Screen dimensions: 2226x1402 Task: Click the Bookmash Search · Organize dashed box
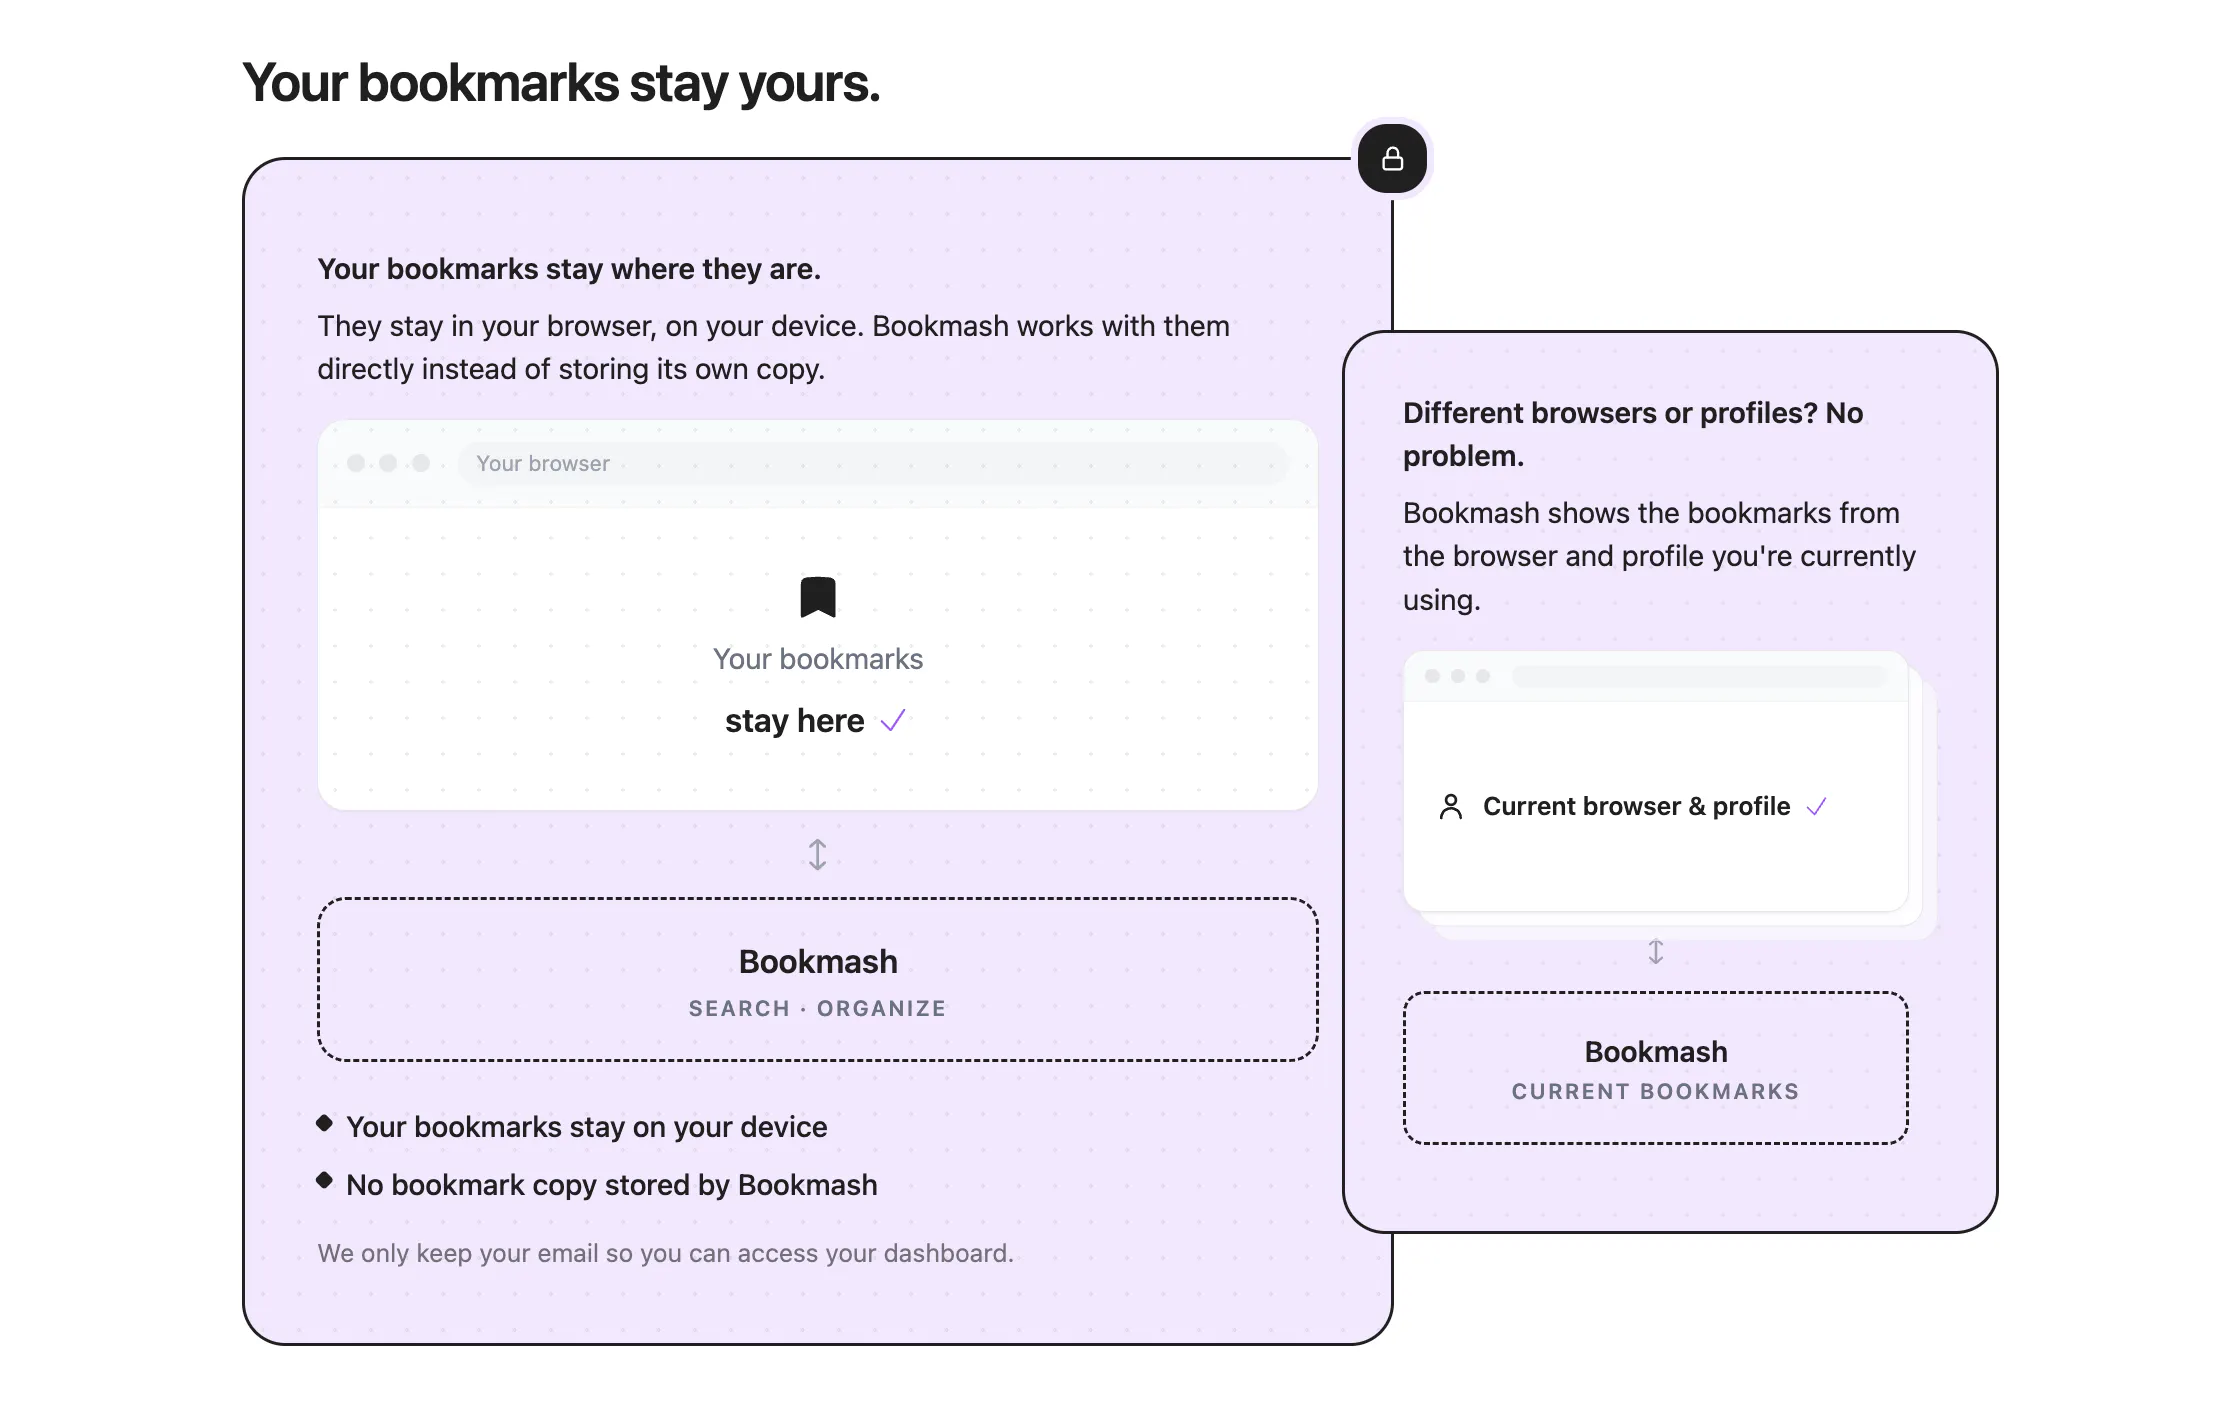pos(817,979)
